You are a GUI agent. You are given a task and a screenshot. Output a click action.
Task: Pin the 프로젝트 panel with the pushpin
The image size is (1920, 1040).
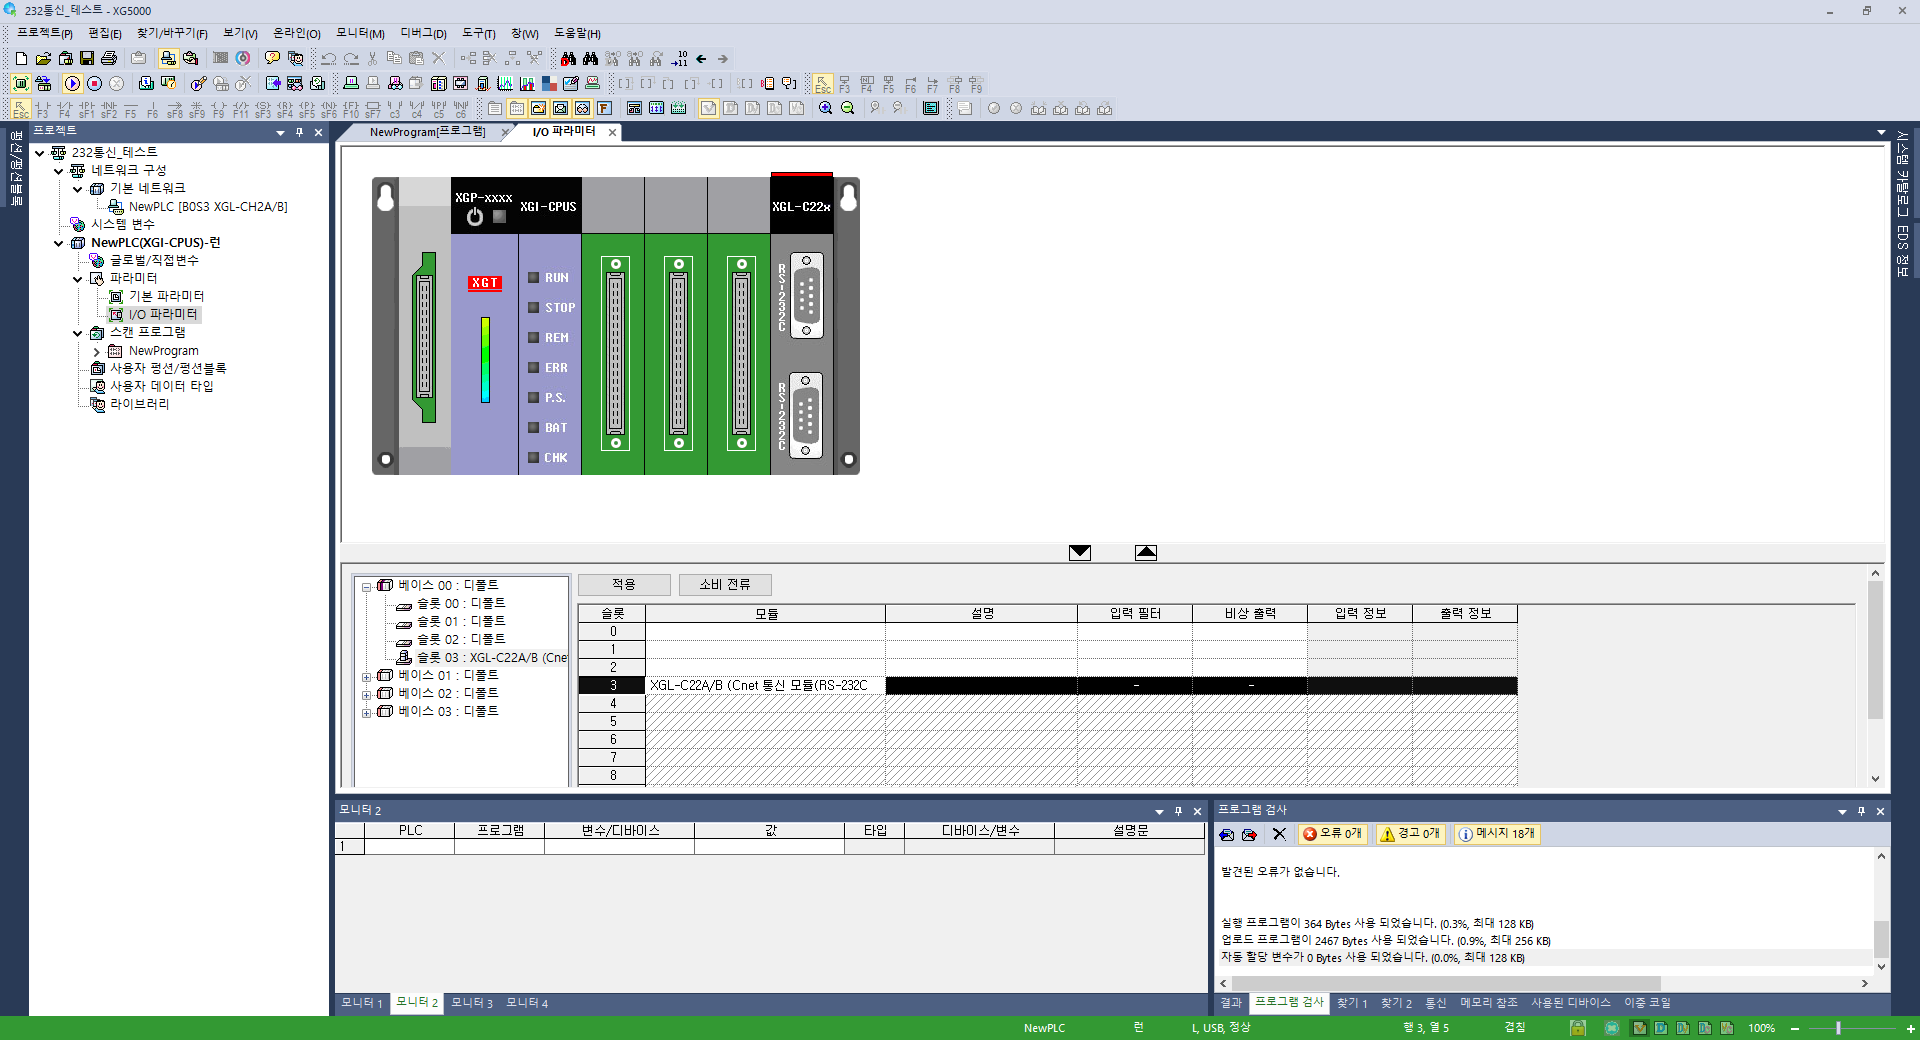click(299, 132)
